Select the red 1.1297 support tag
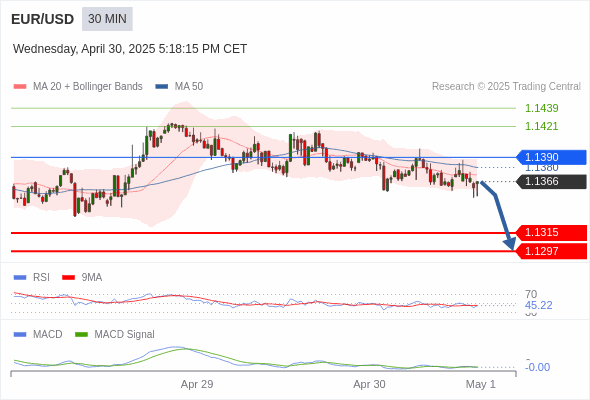 pos(551,251)
